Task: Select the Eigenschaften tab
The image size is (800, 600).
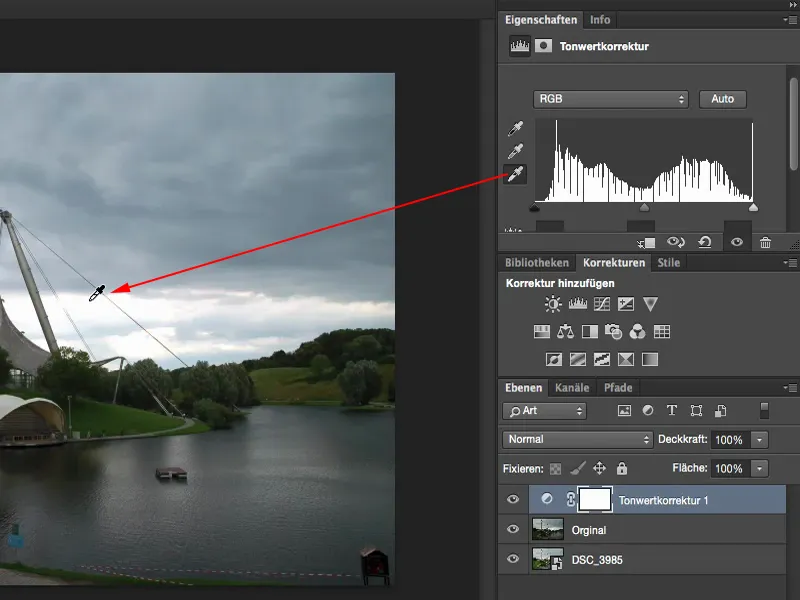Action: (x=541, y=20)
